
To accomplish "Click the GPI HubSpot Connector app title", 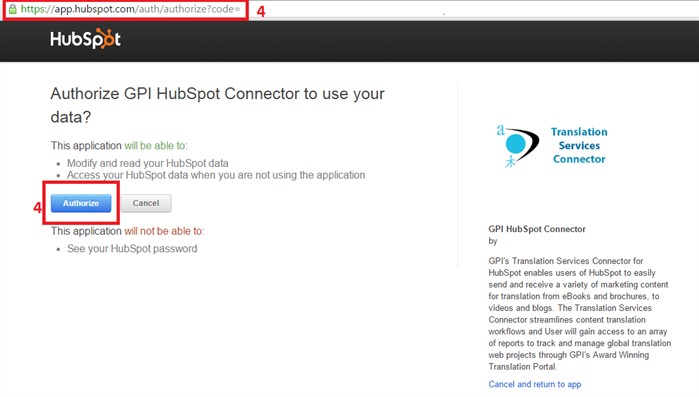I will 537,229.
